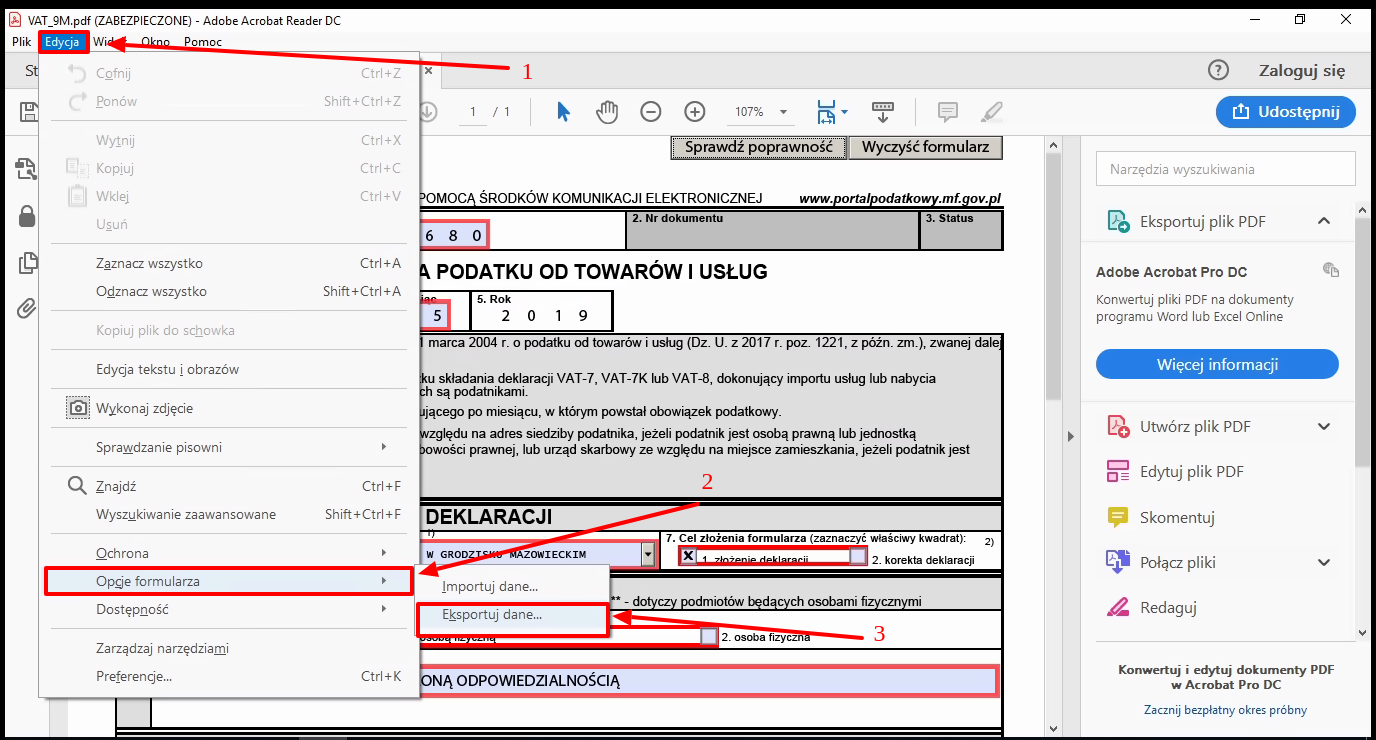Close the open document tab
This screenshot has width=1376, height=740.
click(x=428, y=70)
